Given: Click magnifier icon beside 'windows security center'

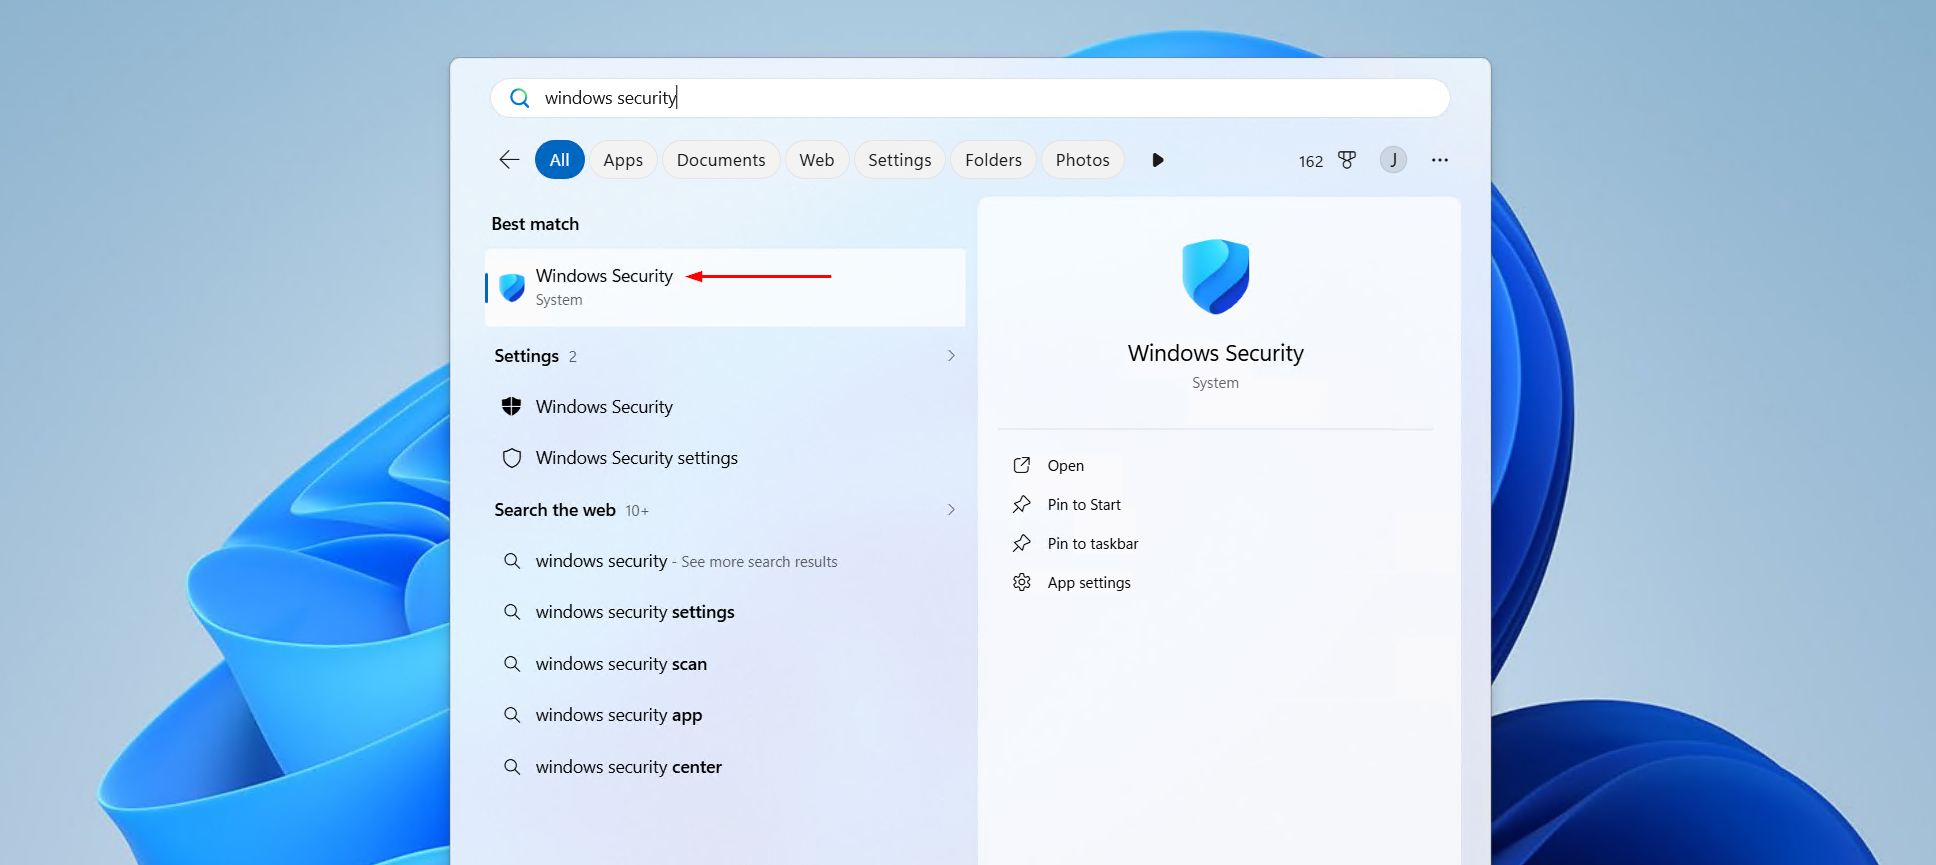Looking at the screenshot, I should point(511,767).
